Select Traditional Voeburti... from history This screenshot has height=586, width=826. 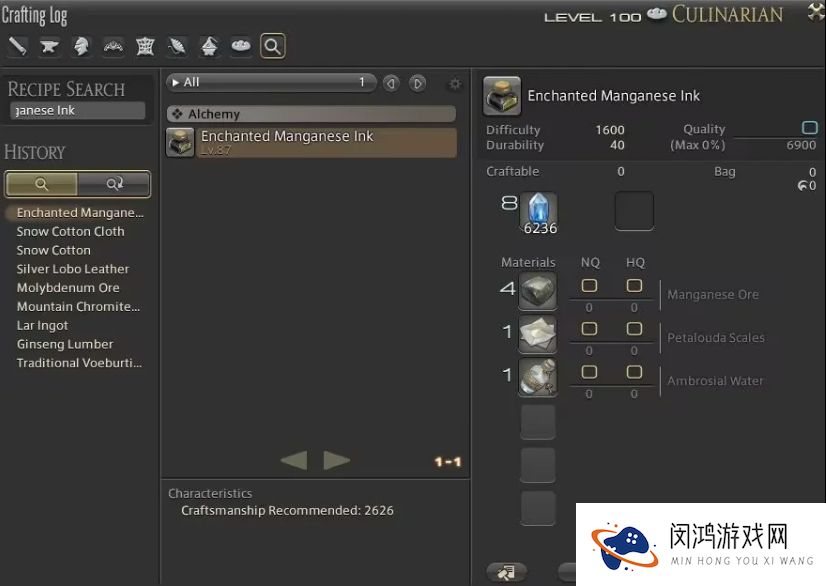[80, 363]
